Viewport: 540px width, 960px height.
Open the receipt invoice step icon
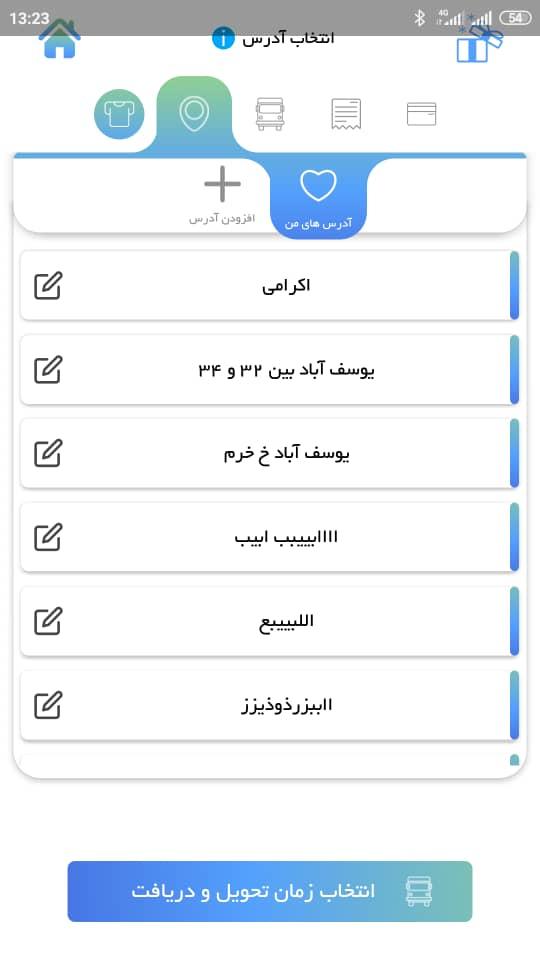coord(346,114)
